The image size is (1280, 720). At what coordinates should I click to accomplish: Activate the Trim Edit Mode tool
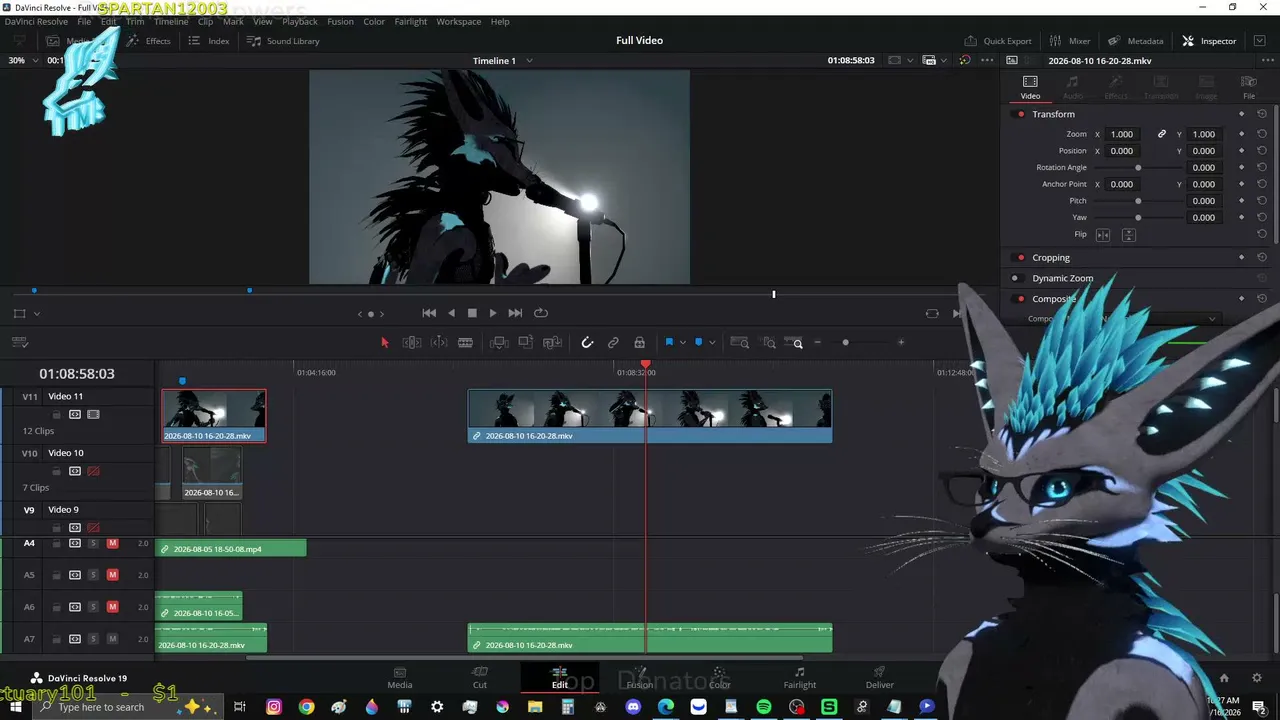tap(411, 343)
